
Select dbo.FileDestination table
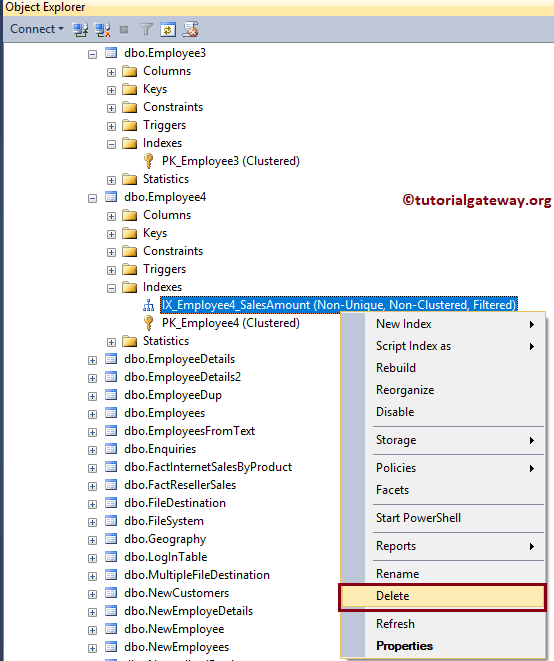[x=175, y=503]
